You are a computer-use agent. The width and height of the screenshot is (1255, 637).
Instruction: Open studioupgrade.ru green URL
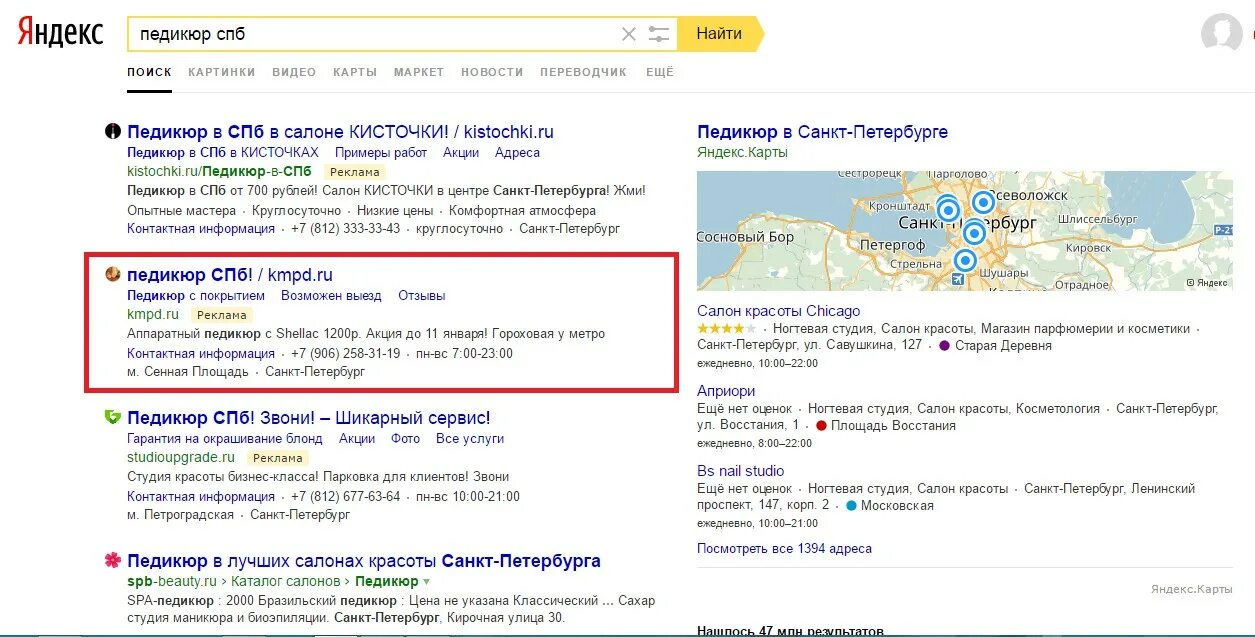[183, 458]
